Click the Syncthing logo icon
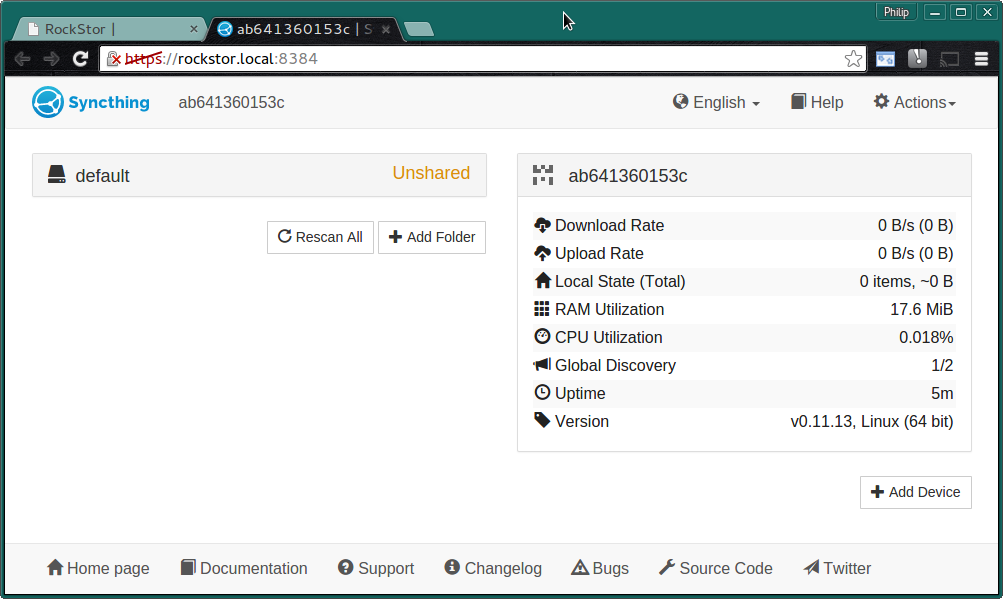This screenshot has height=599, width=1003. [x=47, y=102]
